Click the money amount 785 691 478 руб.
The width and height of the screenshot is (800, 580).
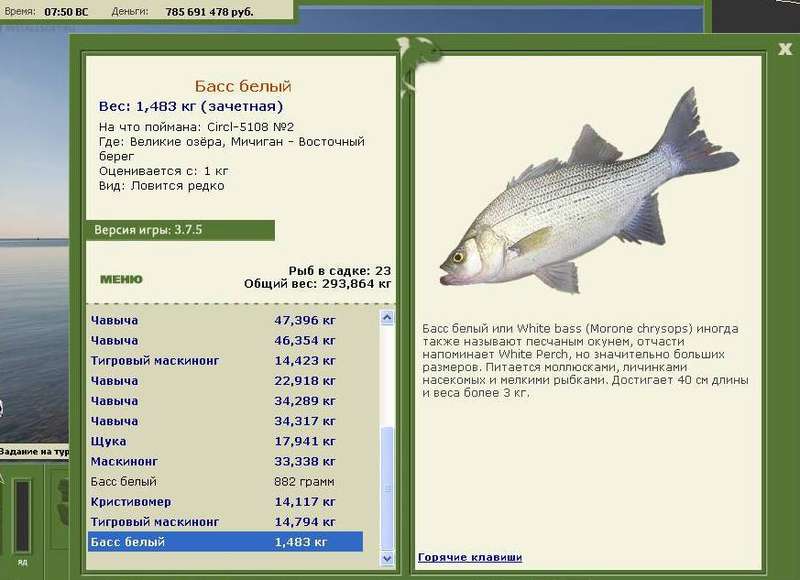click(209, 11)
